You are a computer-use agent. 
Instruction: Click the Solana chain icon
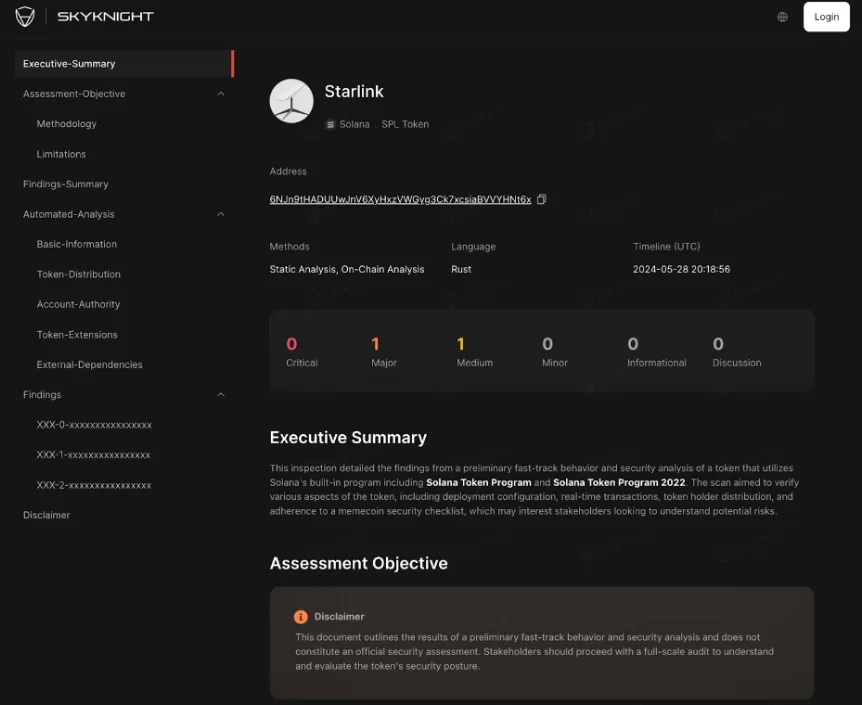(330, 124)
